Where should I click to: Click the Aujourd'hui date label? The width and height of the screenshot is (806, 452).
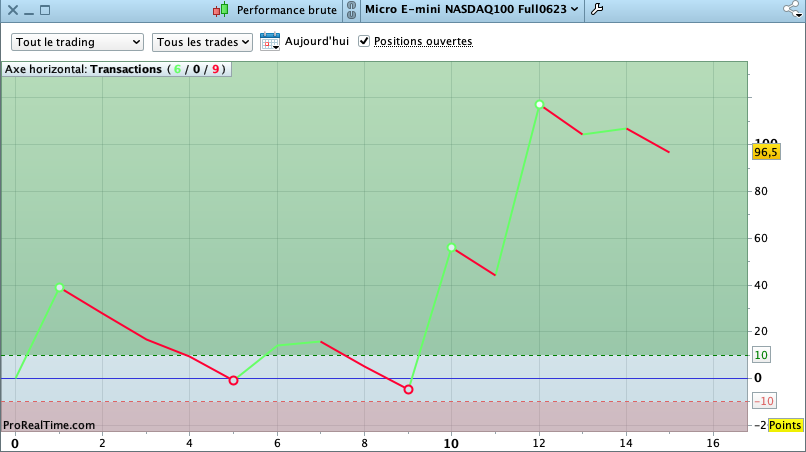(x=317, y=41)
